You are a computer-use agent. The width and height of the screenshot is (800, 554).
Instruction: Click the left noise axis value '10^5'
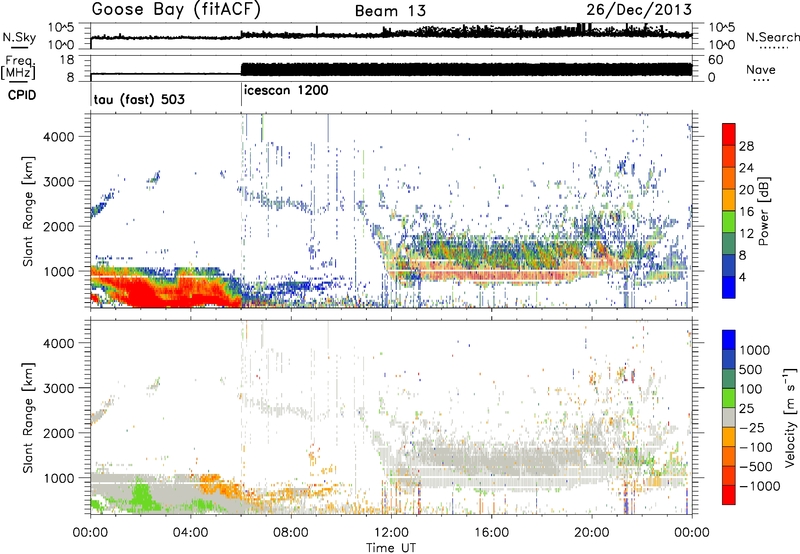(x=61, y=27)
